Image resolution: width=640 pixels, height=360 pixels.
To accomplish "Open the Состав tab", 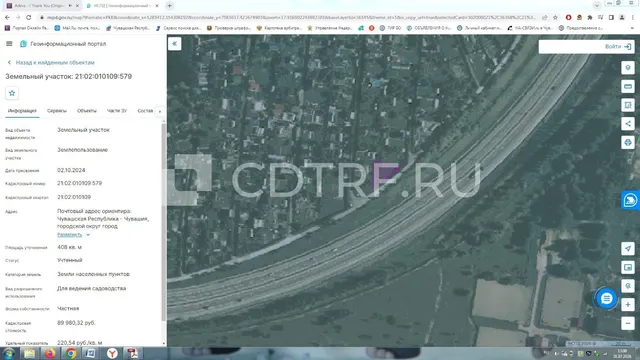I will [x=145, y=111].
